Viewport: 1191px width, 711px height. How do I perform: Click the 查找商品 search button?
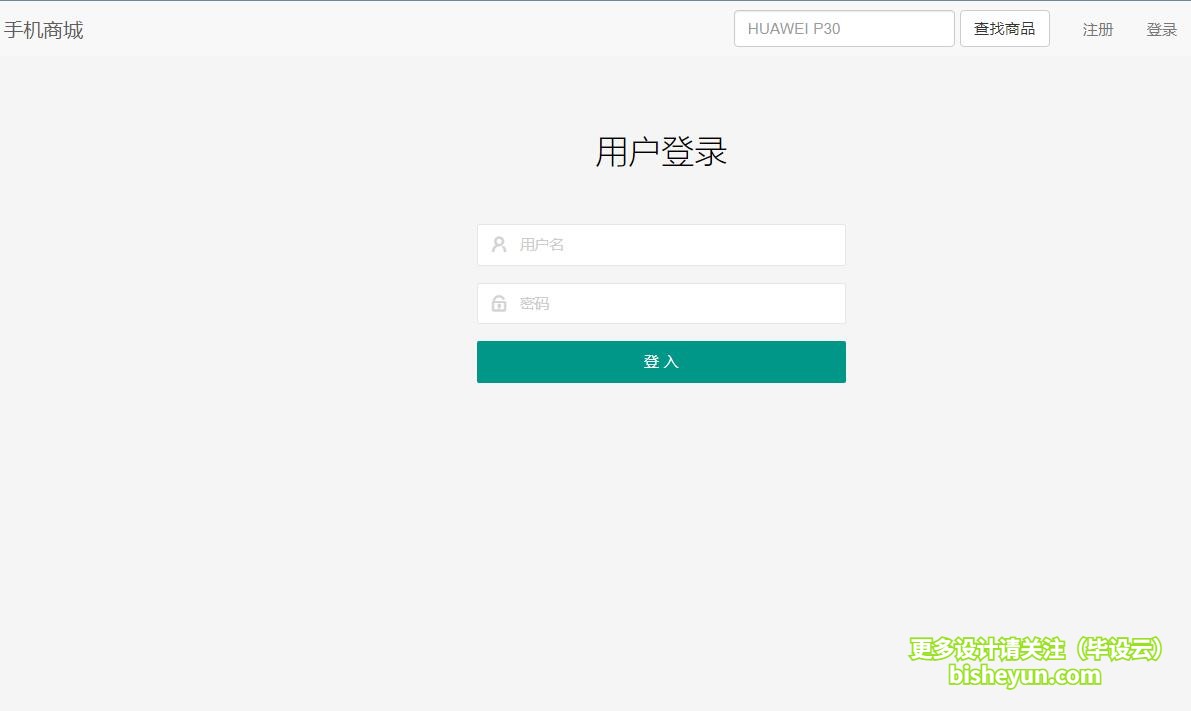(1004, 29)
